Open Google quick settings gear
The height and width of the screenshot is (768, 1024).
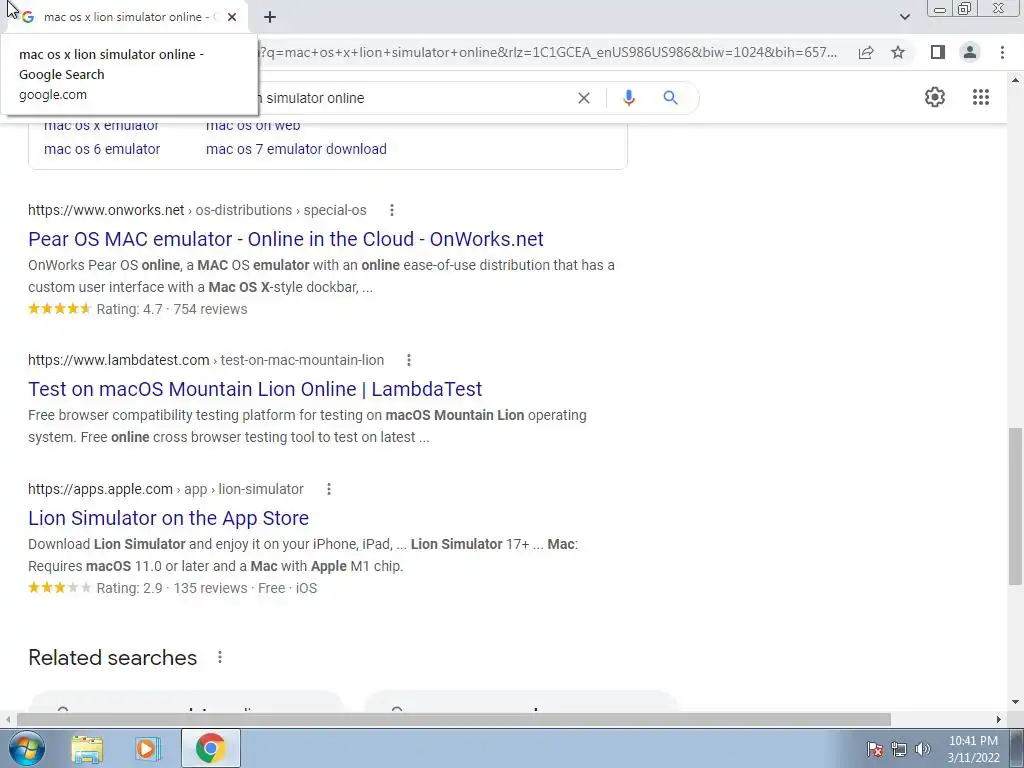935,97
